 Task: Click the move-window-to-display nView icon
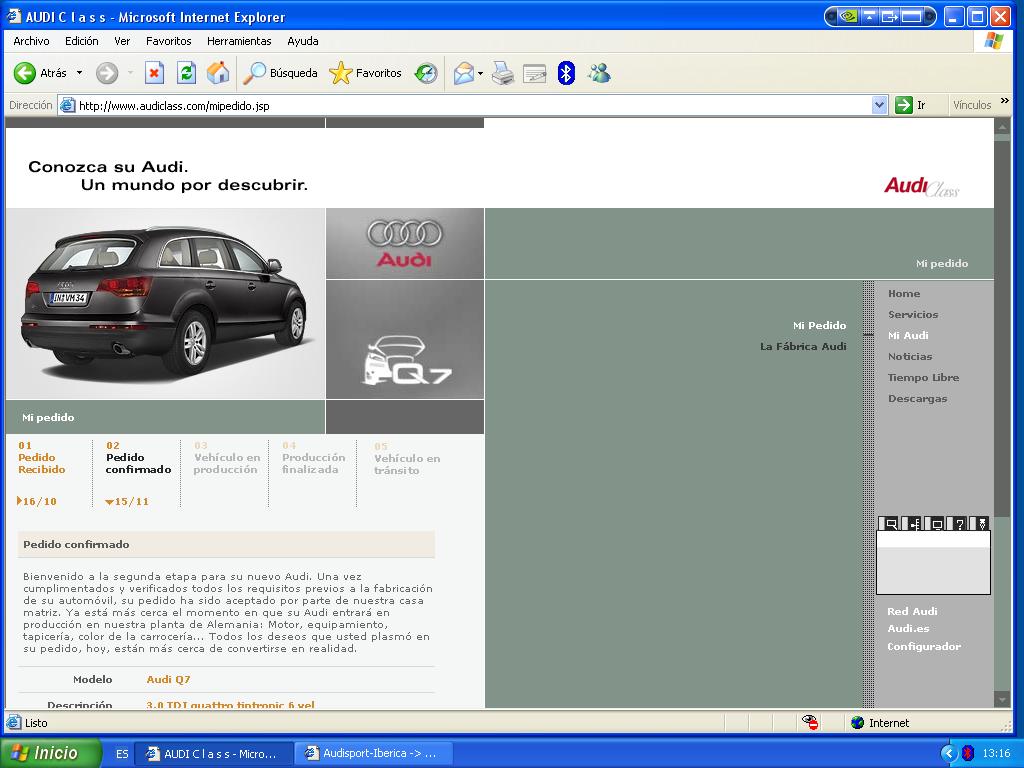889,16
